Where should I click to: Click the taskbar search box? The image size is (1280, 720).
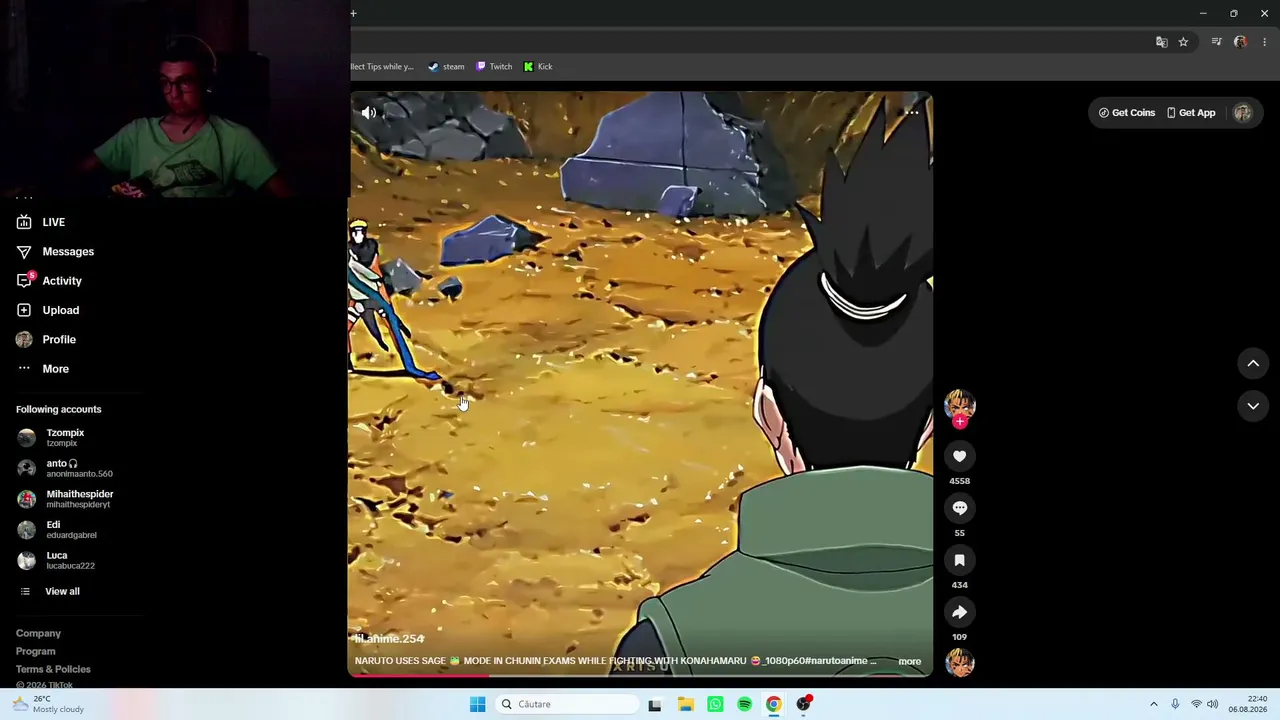tap(567, 704)
